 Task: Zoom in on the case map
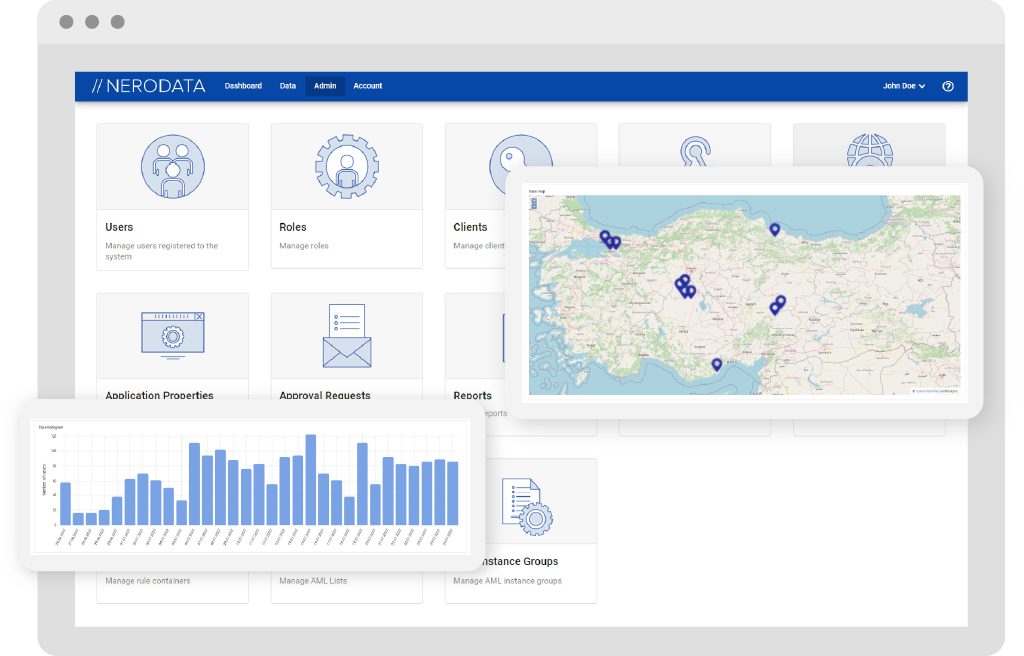pyautogui.click(x=534, y=201)
